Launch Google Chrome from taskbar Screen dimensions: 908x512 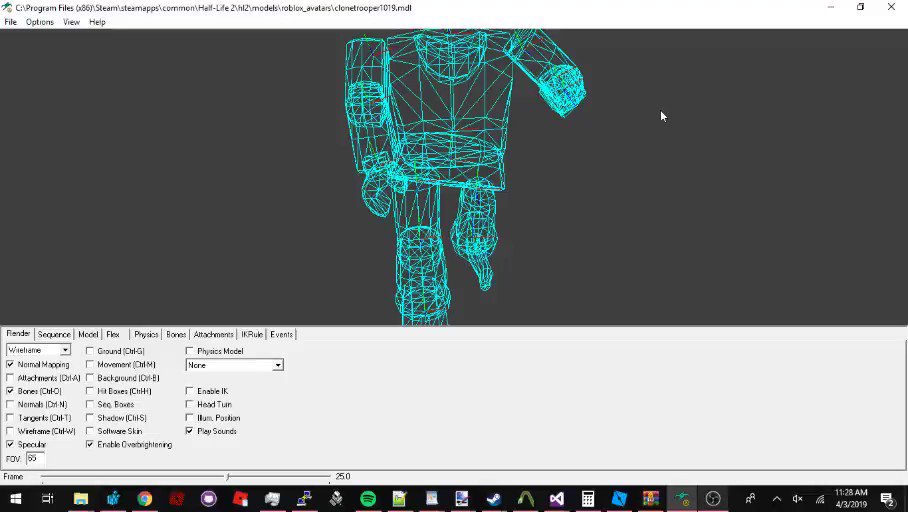(x=145, y=498)
